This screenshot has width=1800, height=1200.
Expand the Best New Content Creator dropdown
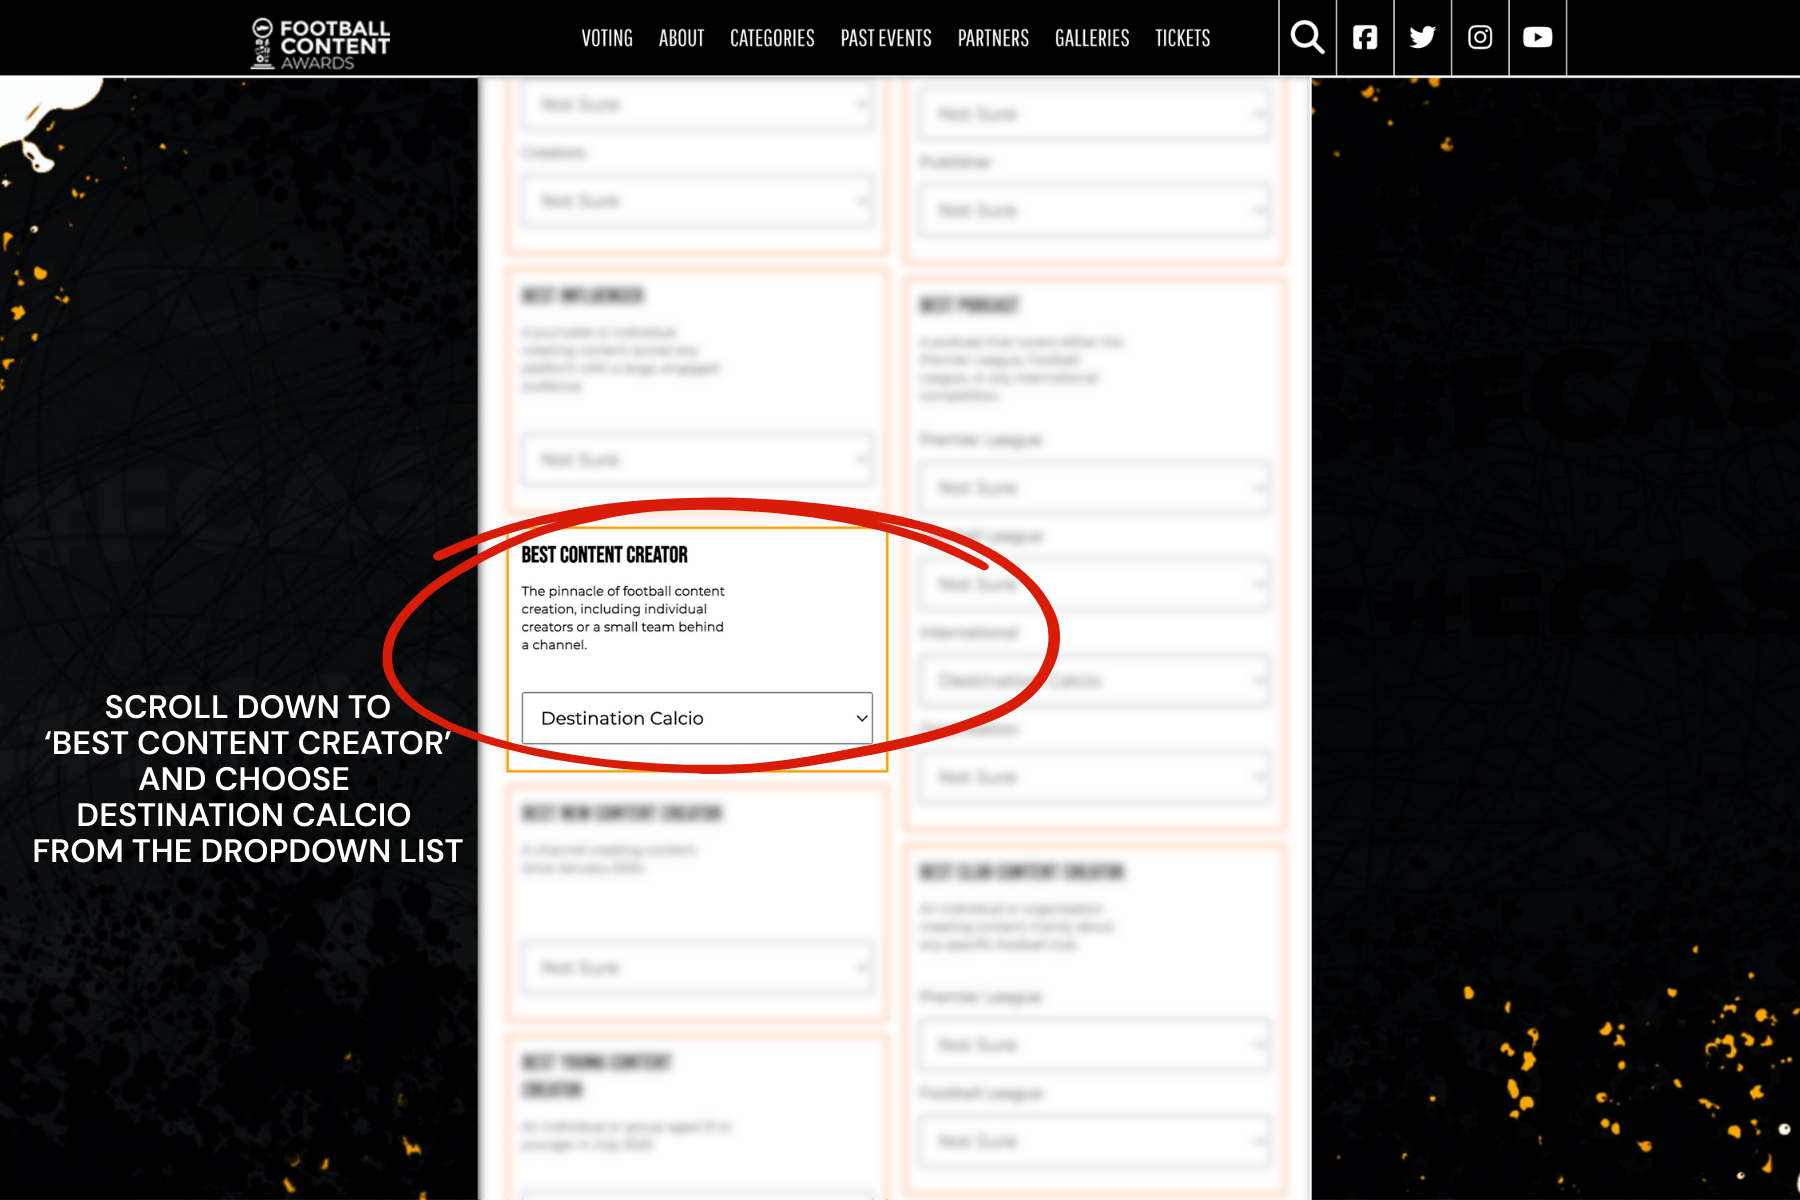(x=697, y=968)
